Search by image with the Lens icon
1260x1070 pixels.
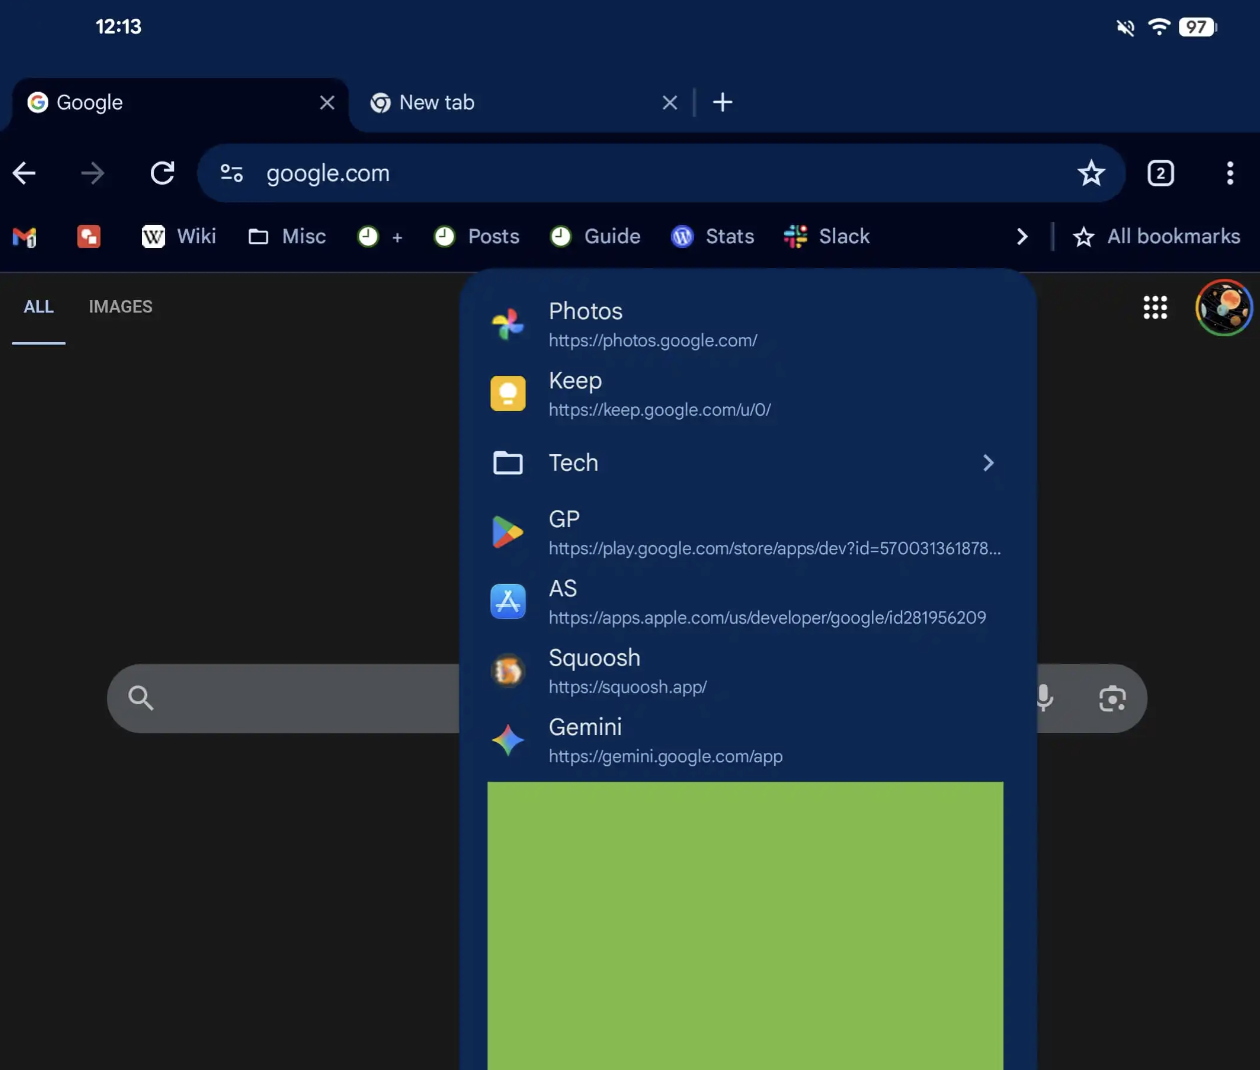[1112, 698]
